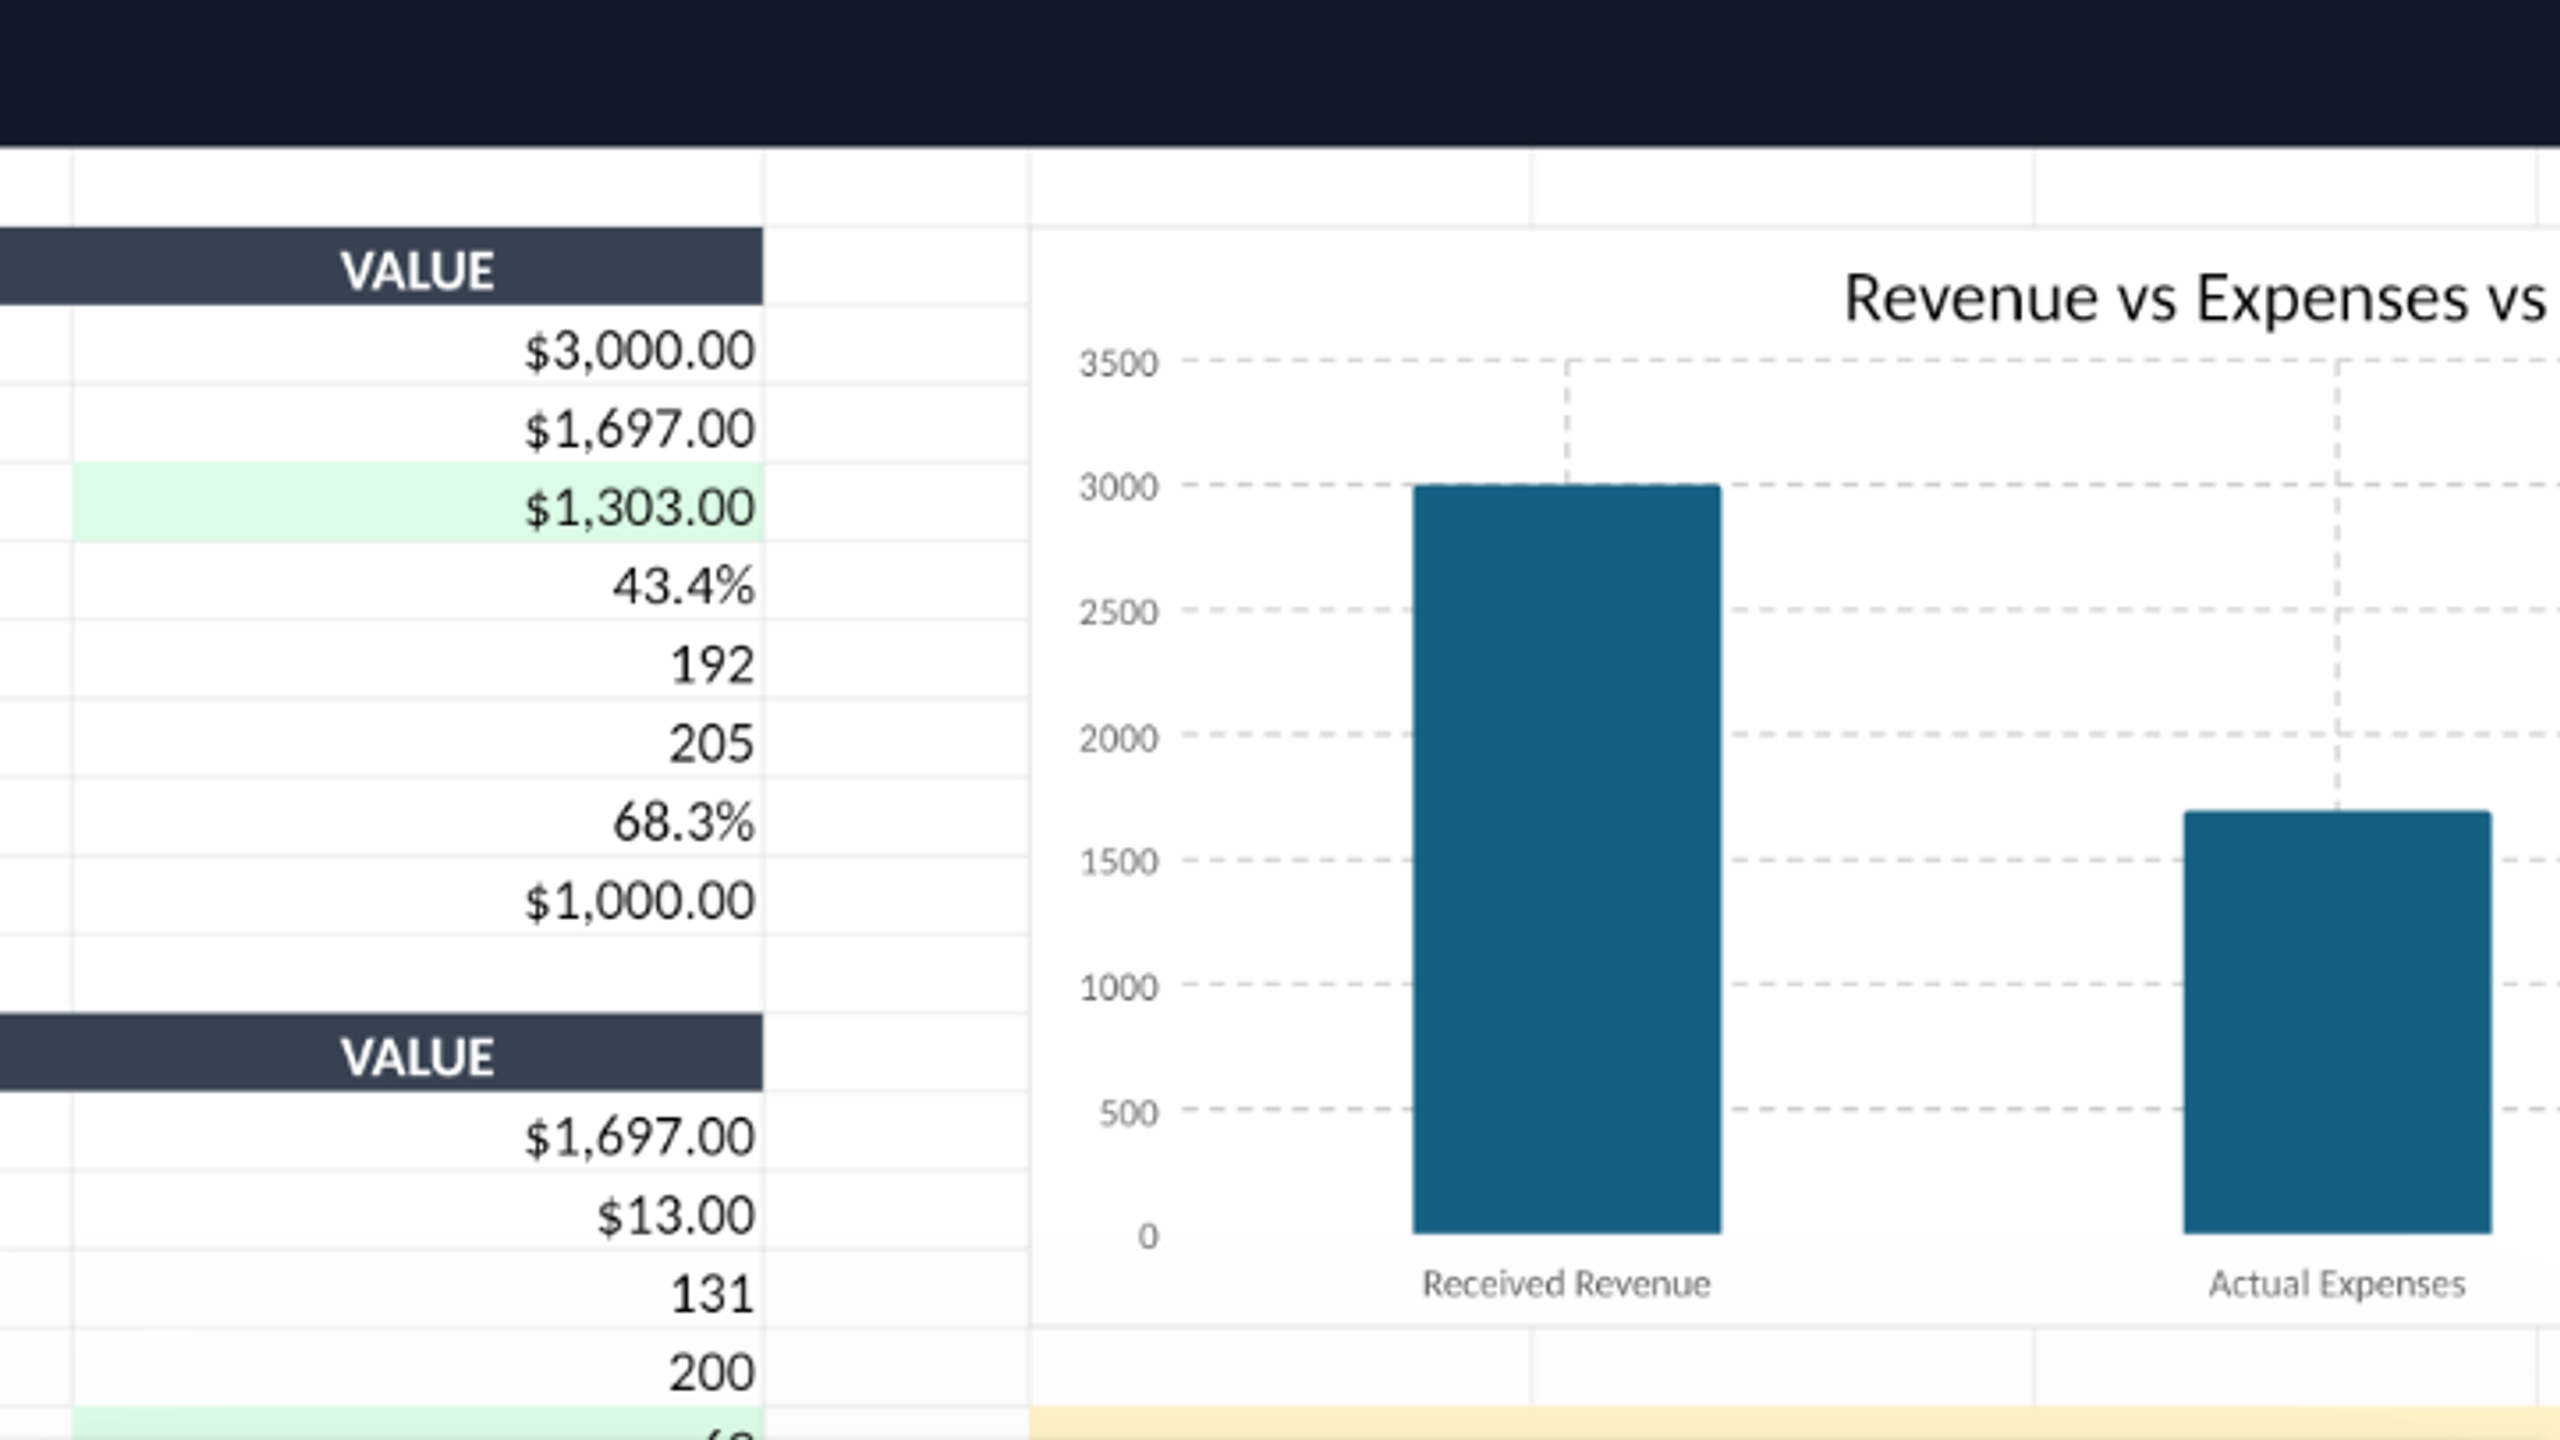Viewport: 2560px width, 1440px height.
Task: Select the Actual Expenses bar in chart
Action: [x=2337, y=1022]
